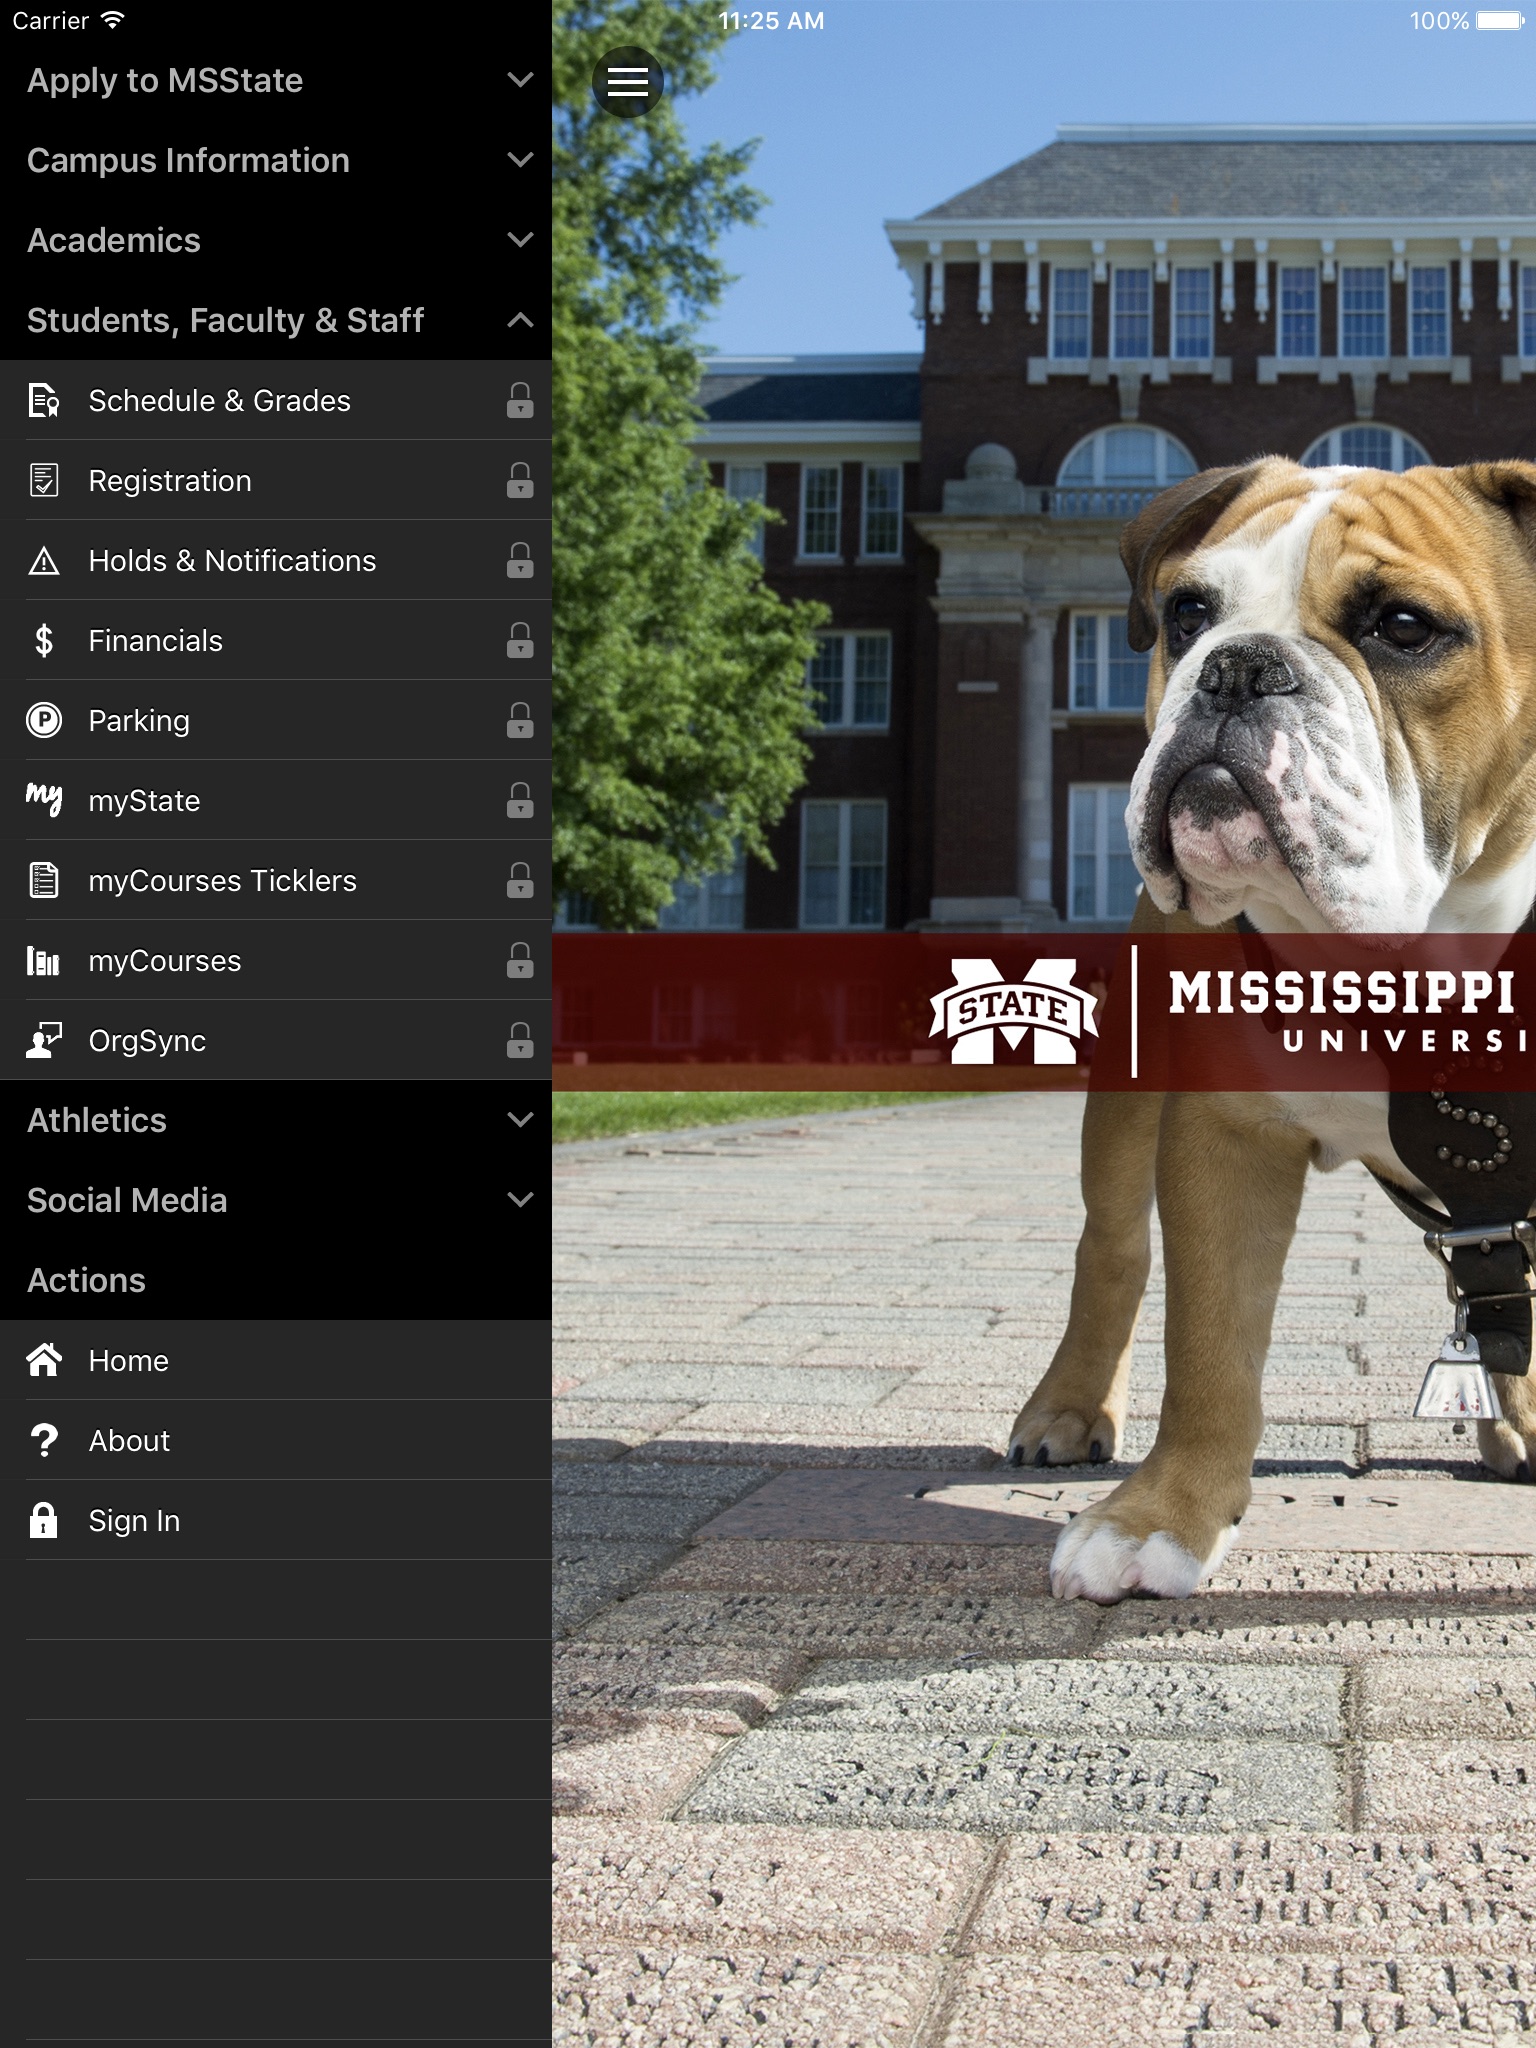
Task: Collapse Students, Faculty & Staff chevron
Action: pyautogui.click(x=520, y=320)
